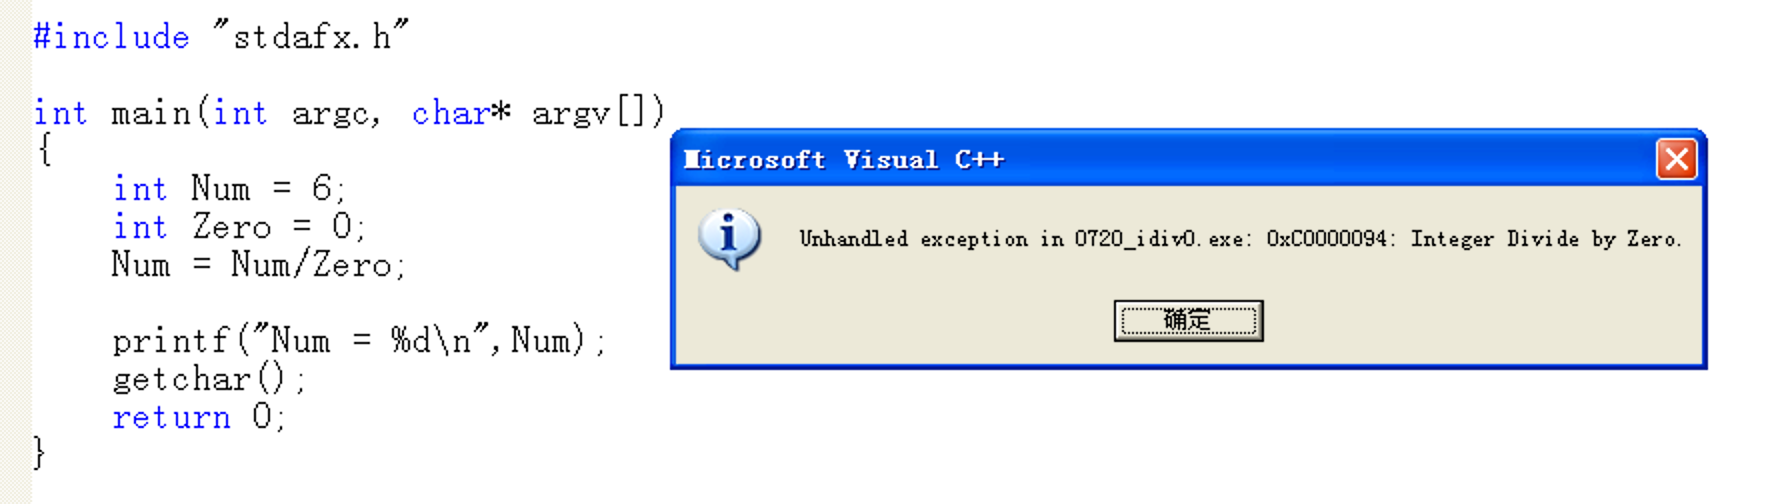Click the int Num = 6 line
Image resolution: width=1780 pixels, height=504 pixels.
click(229, 188)
